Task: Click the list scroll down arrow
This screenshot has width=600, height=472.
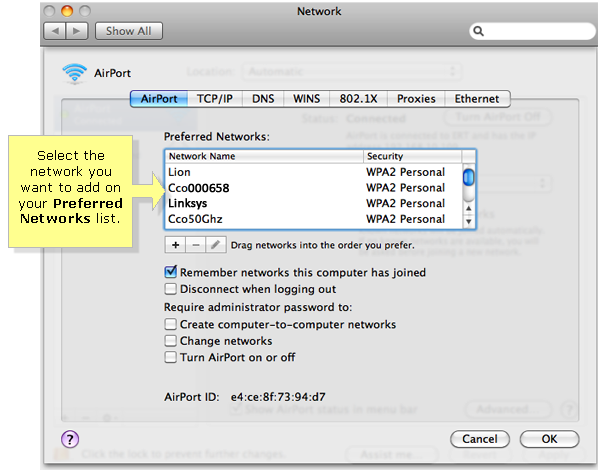Action: (468, 222)
